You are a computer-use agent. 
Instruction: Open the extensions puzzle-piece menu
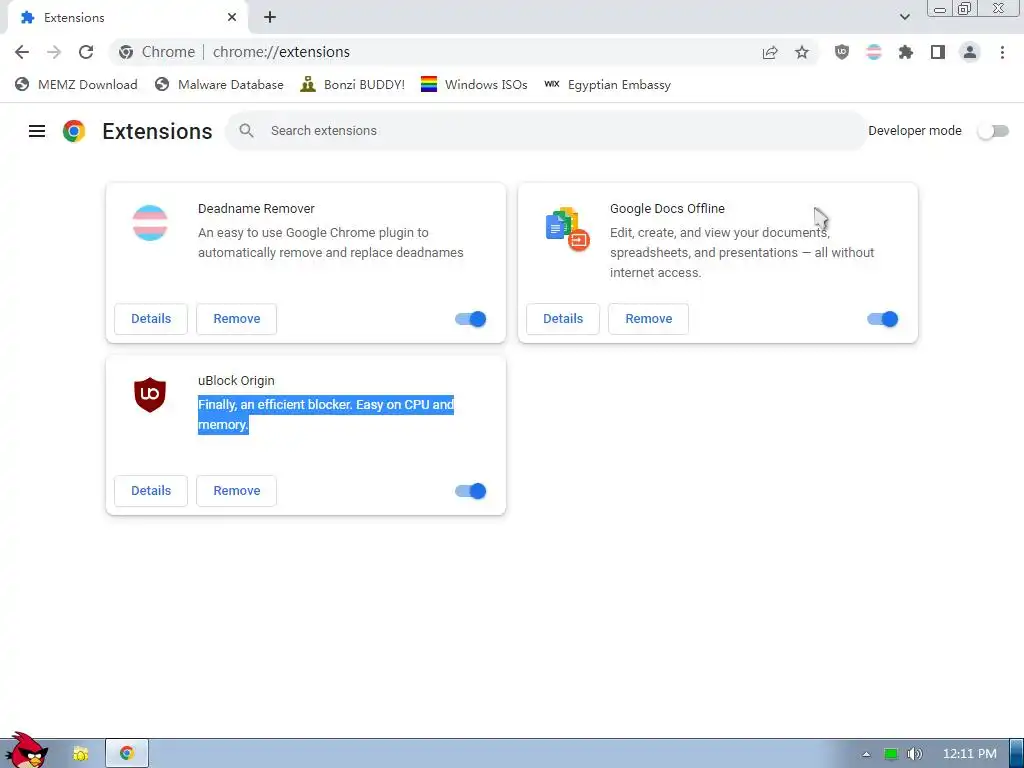(x=906, y=52)
